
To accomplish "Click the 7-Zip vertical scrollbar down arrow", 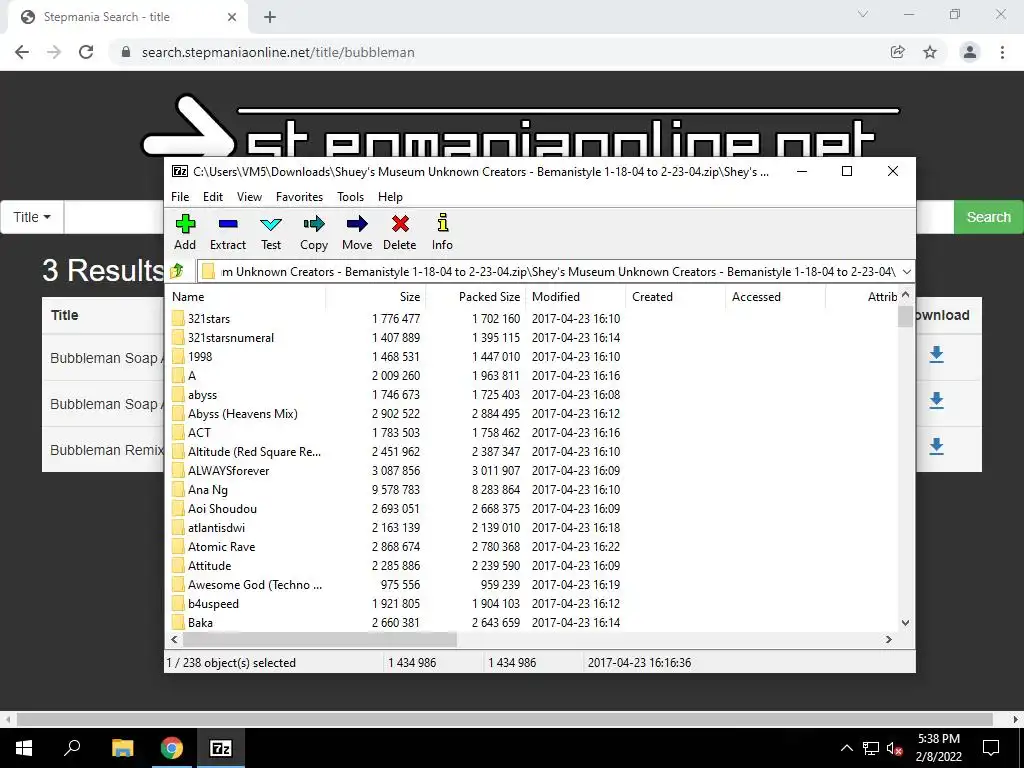I will [x=905, y=623].
